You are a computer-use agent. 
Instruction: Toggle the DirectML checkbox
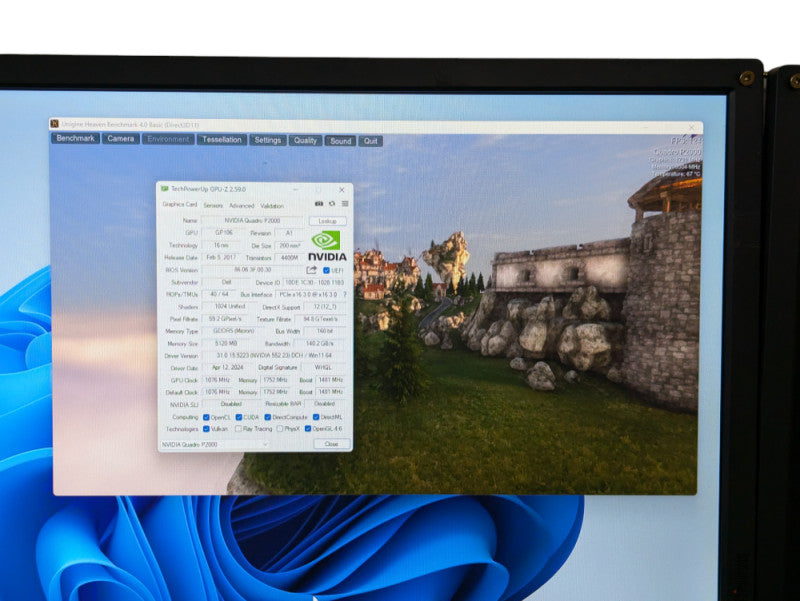coord(316,417)
